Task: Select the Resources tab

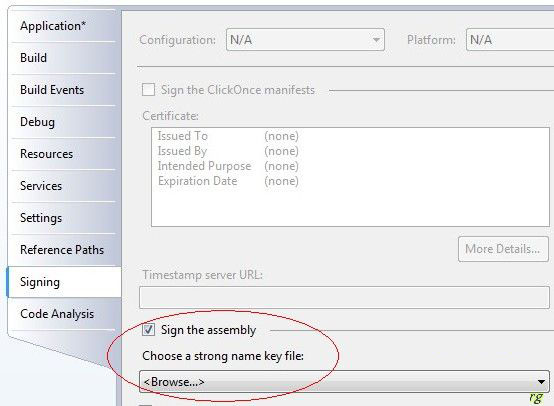Action: click(x=63, y=154)
